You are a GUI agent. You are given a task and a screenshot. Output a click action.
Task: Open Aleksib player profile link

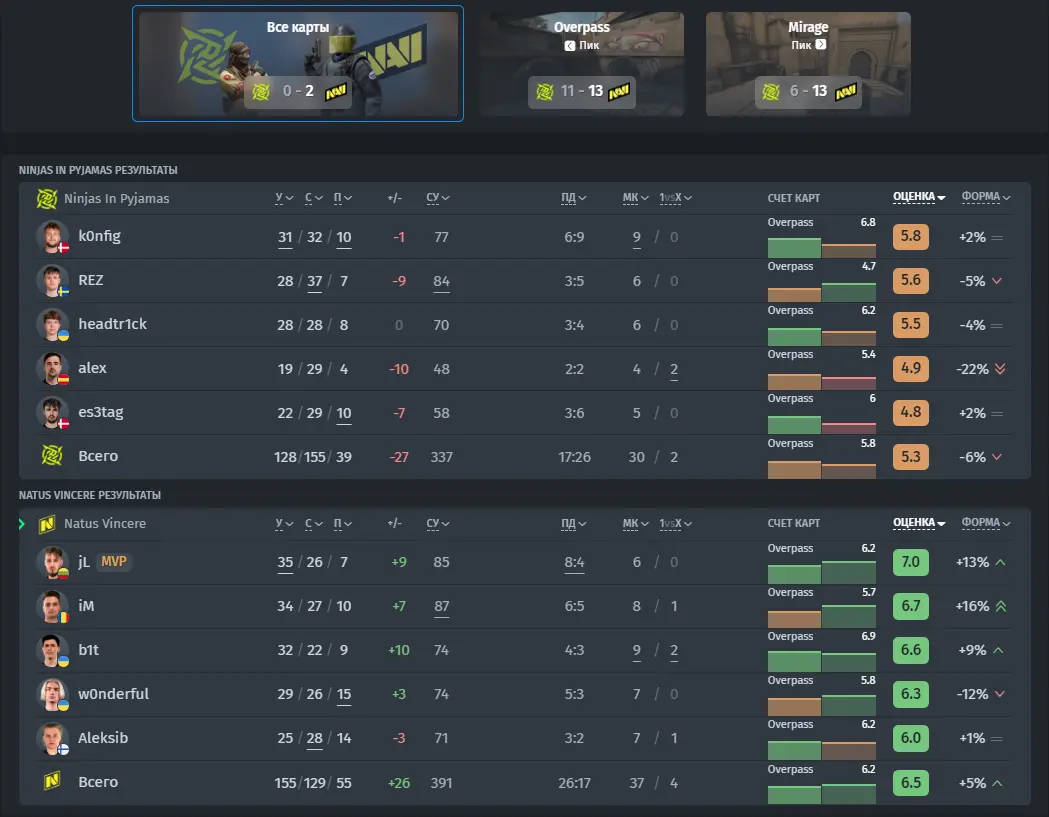click(103, 737)
